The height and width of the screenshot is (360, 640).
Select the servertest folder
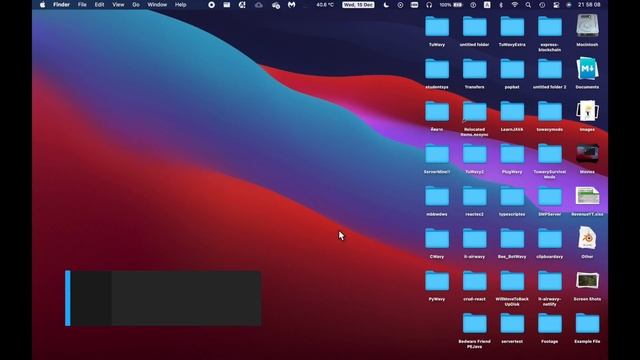tap(512, 324)
